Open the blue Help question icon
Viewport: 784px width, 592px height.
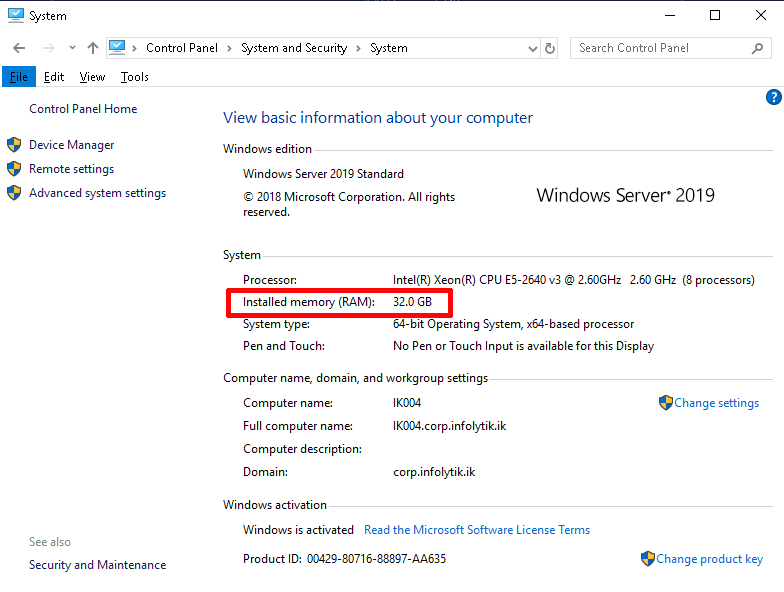[x=774, y=97]
